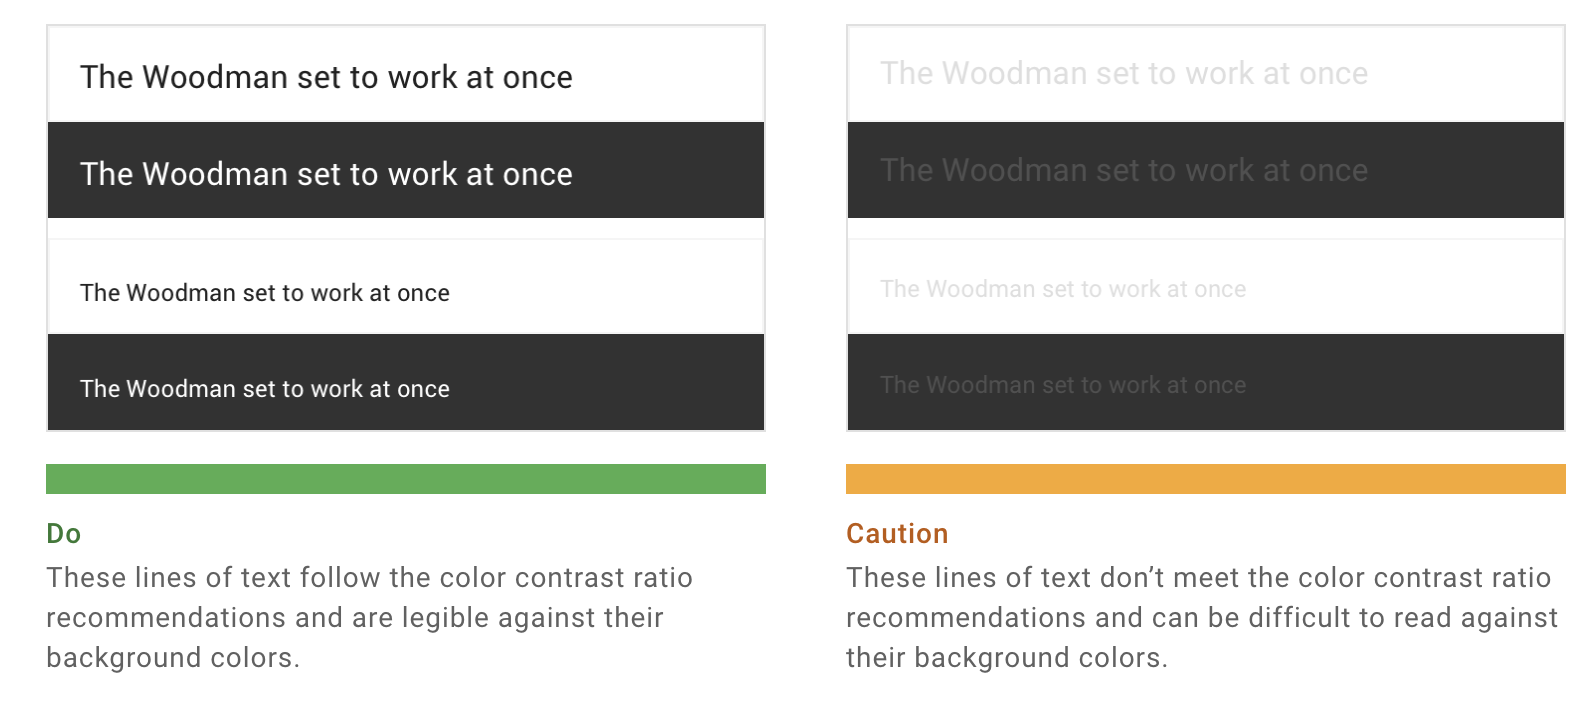This screenshot has width=1594, height=706.
Task: Click large white Woodman text in Do panel
Action: (x=326, y=174)
